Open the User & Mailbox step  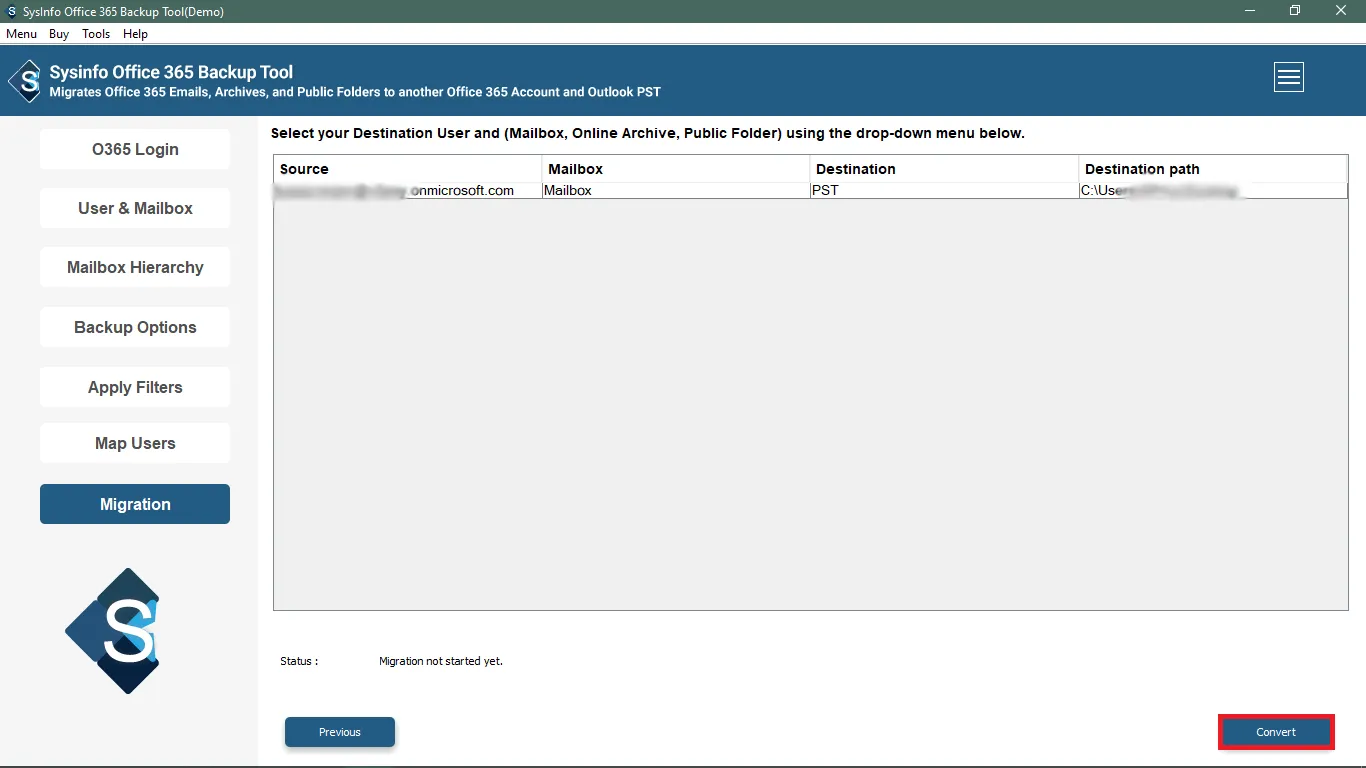tap(135, 208)
